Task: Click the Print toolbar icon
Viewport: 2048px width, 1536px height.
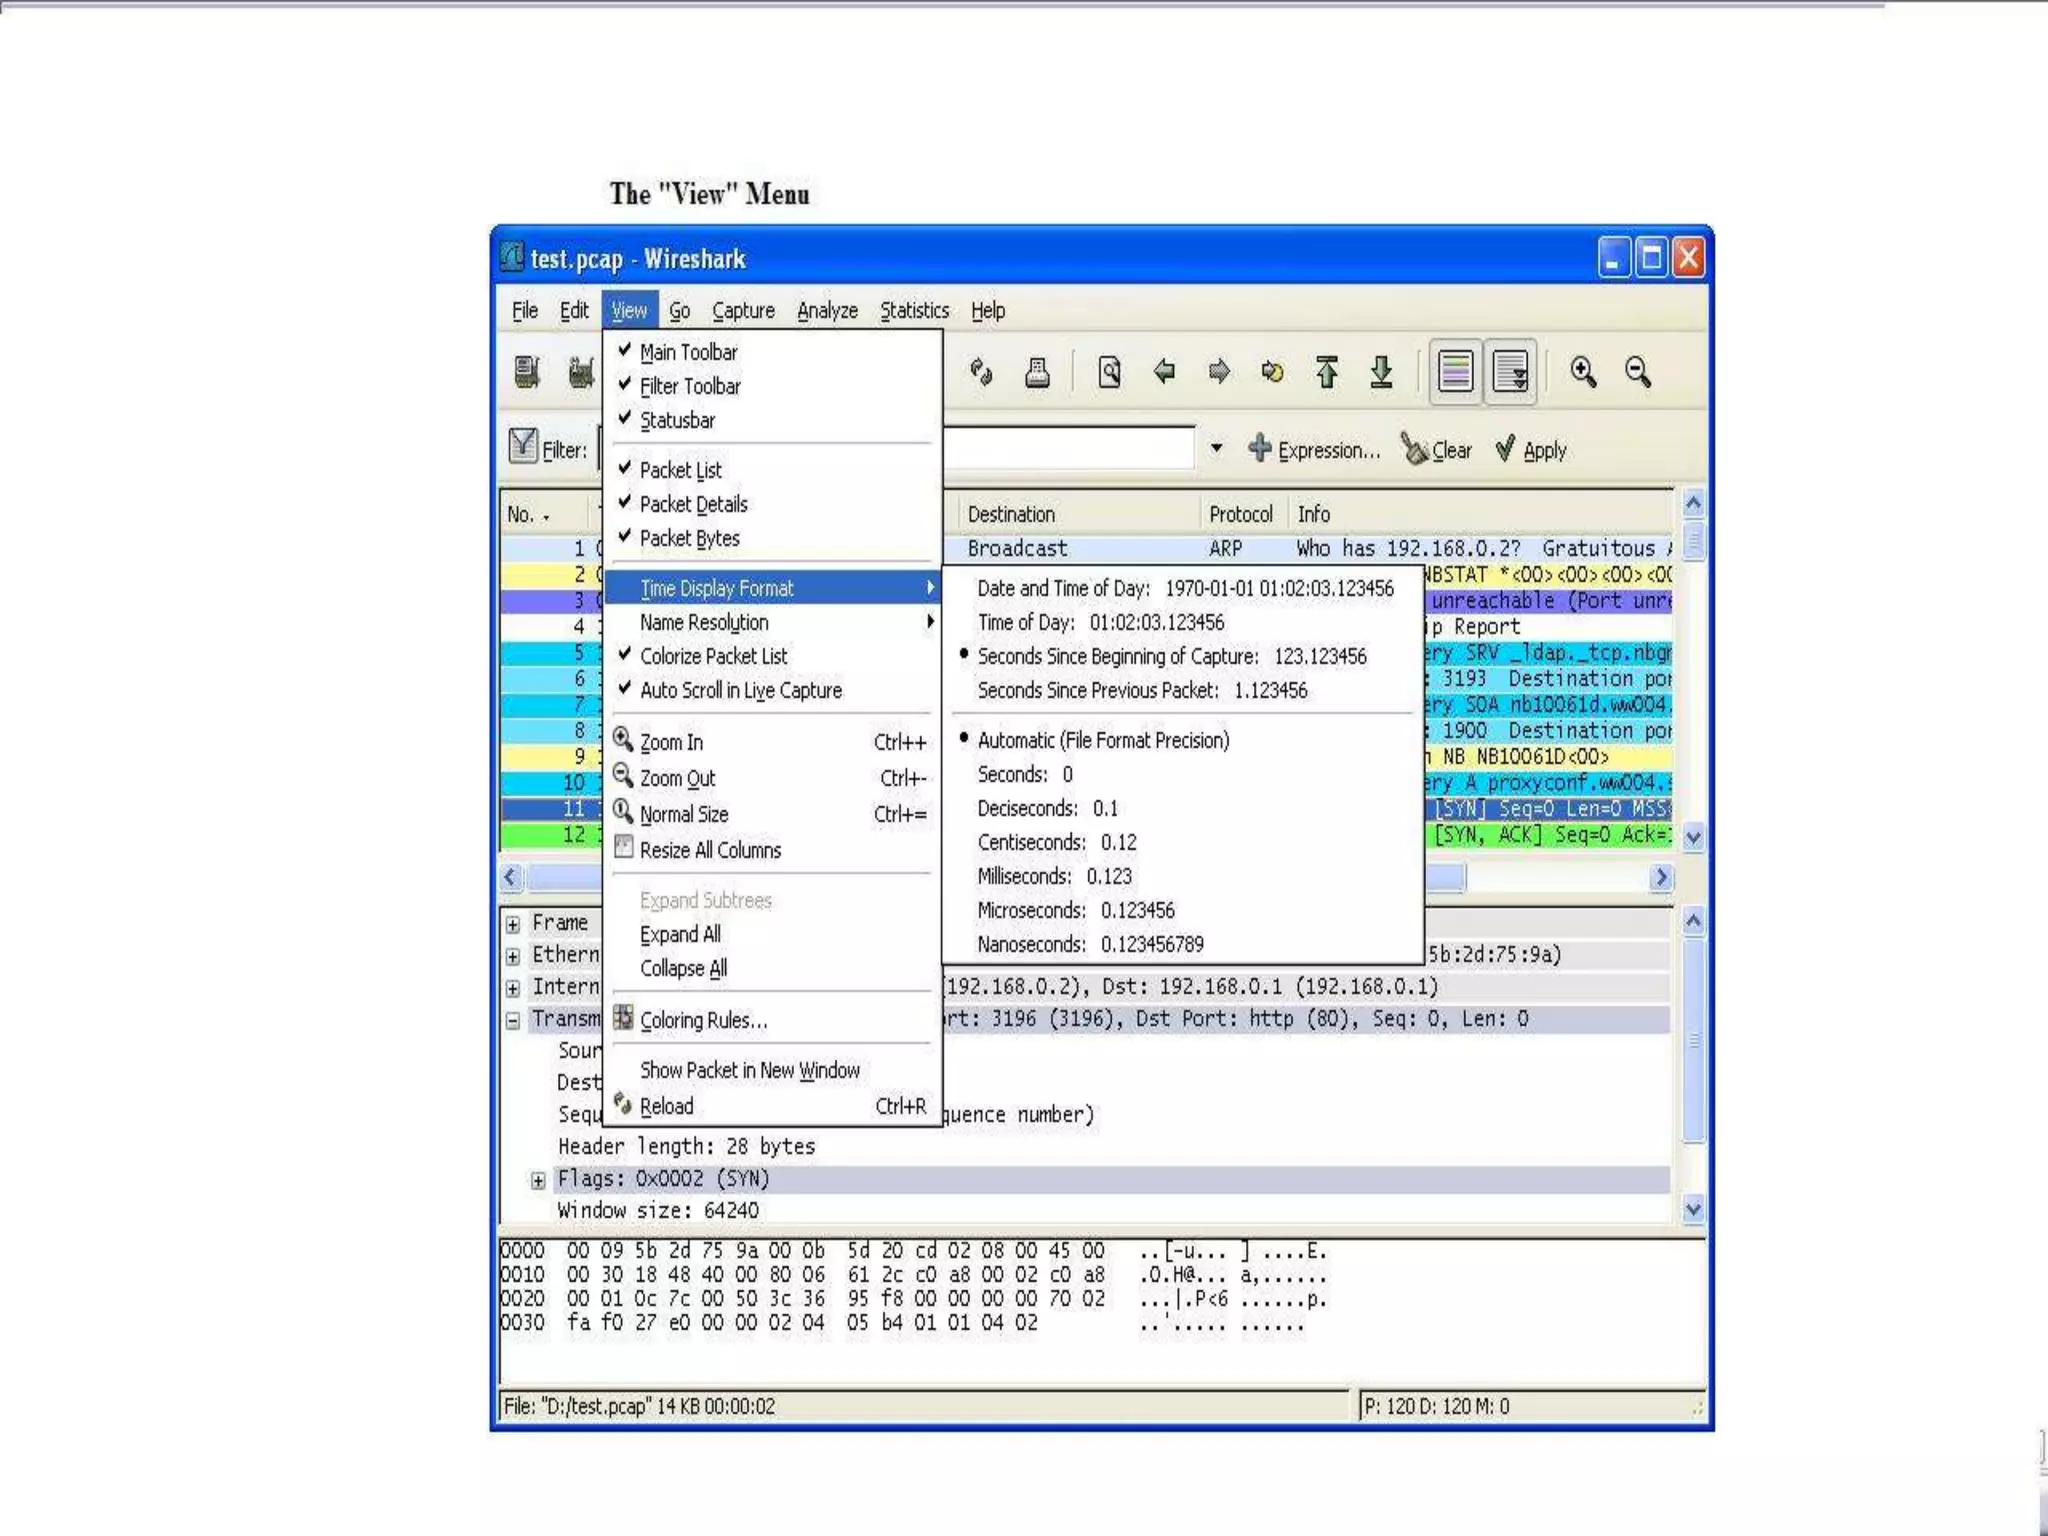Action: point(1037,372)
